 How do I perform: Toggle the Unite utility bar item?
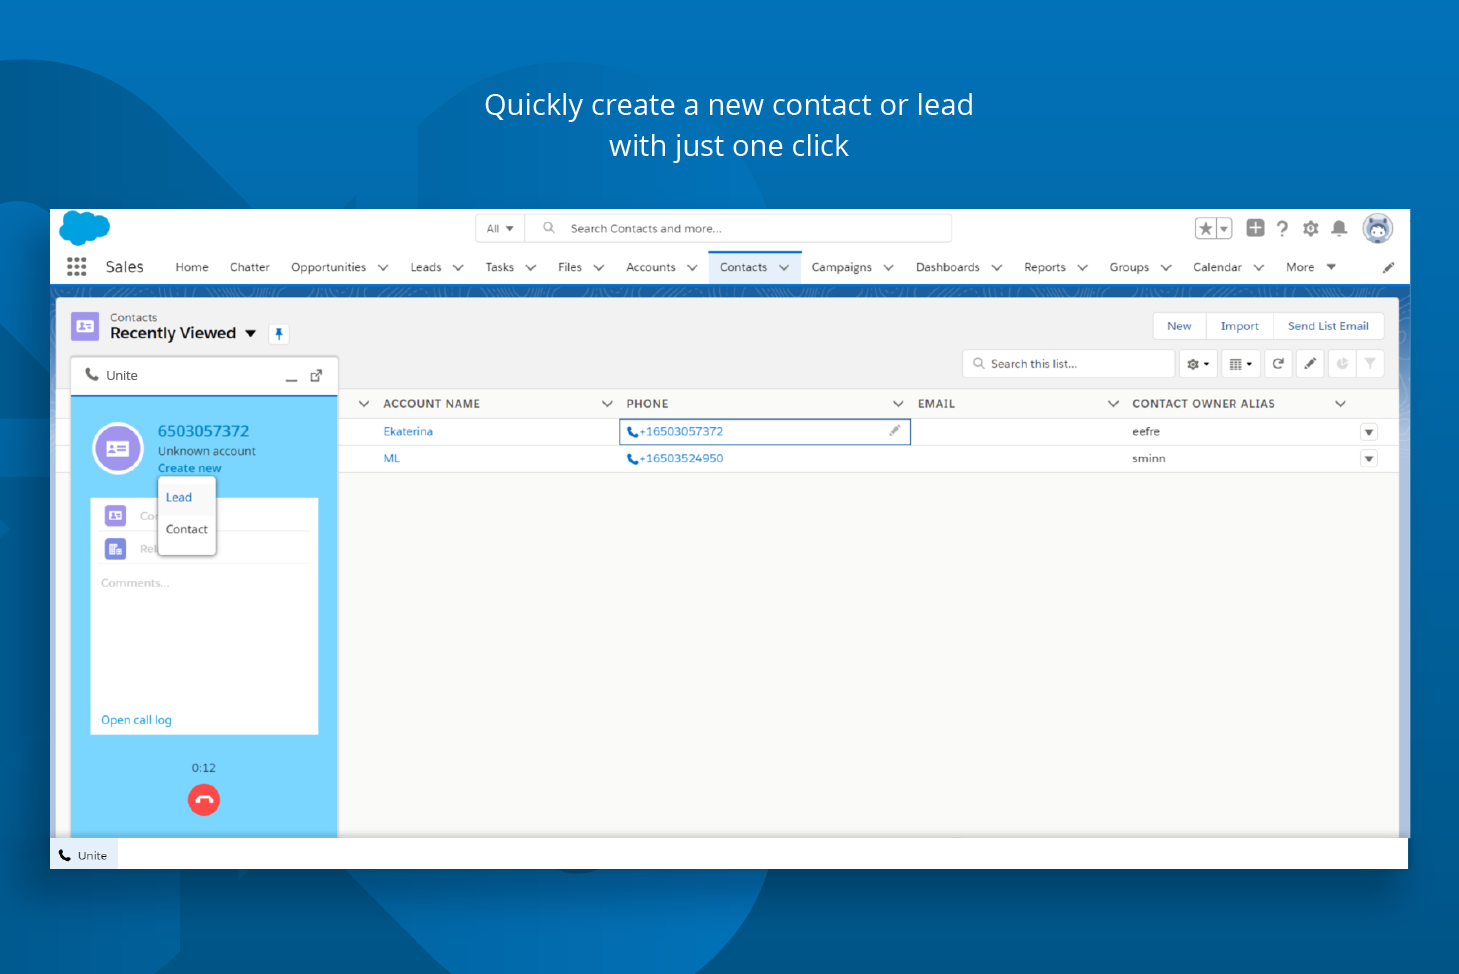(84, 855)
